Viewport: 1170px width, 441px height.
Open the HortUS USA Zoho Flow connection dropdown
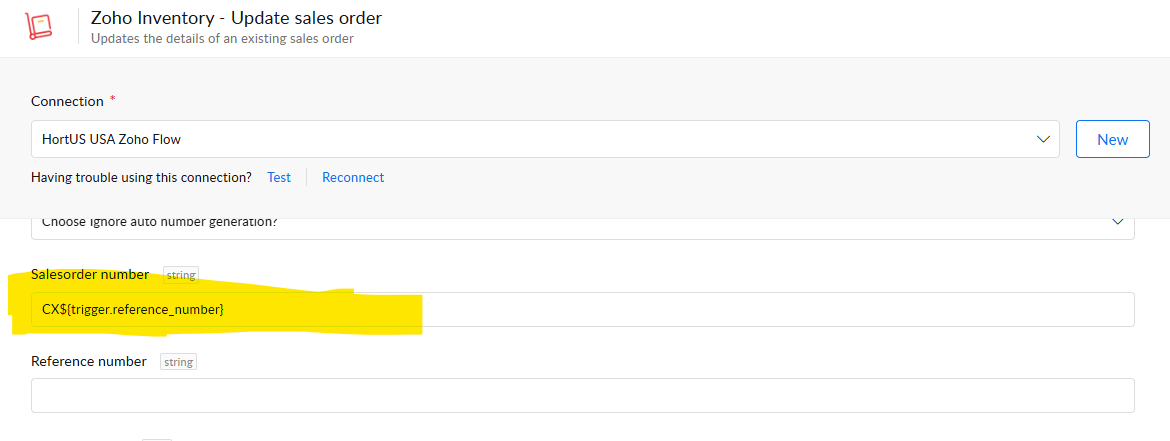pos(545,140)
